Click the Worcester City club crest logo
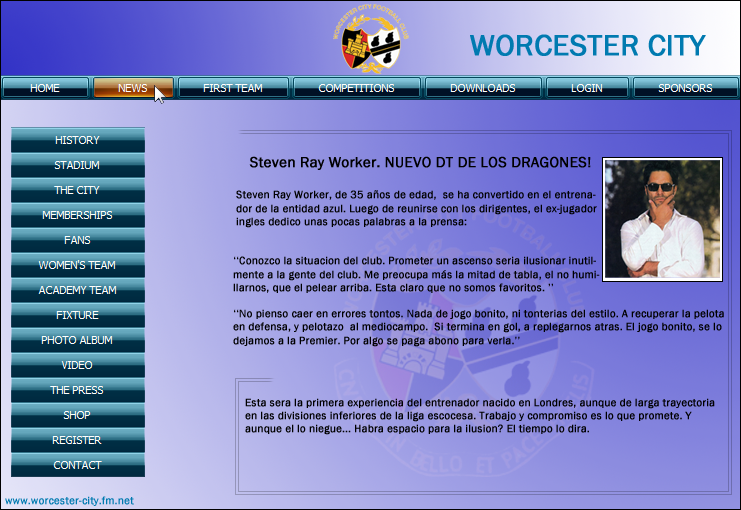The image size is (741, 510). [x=371, y=39]
